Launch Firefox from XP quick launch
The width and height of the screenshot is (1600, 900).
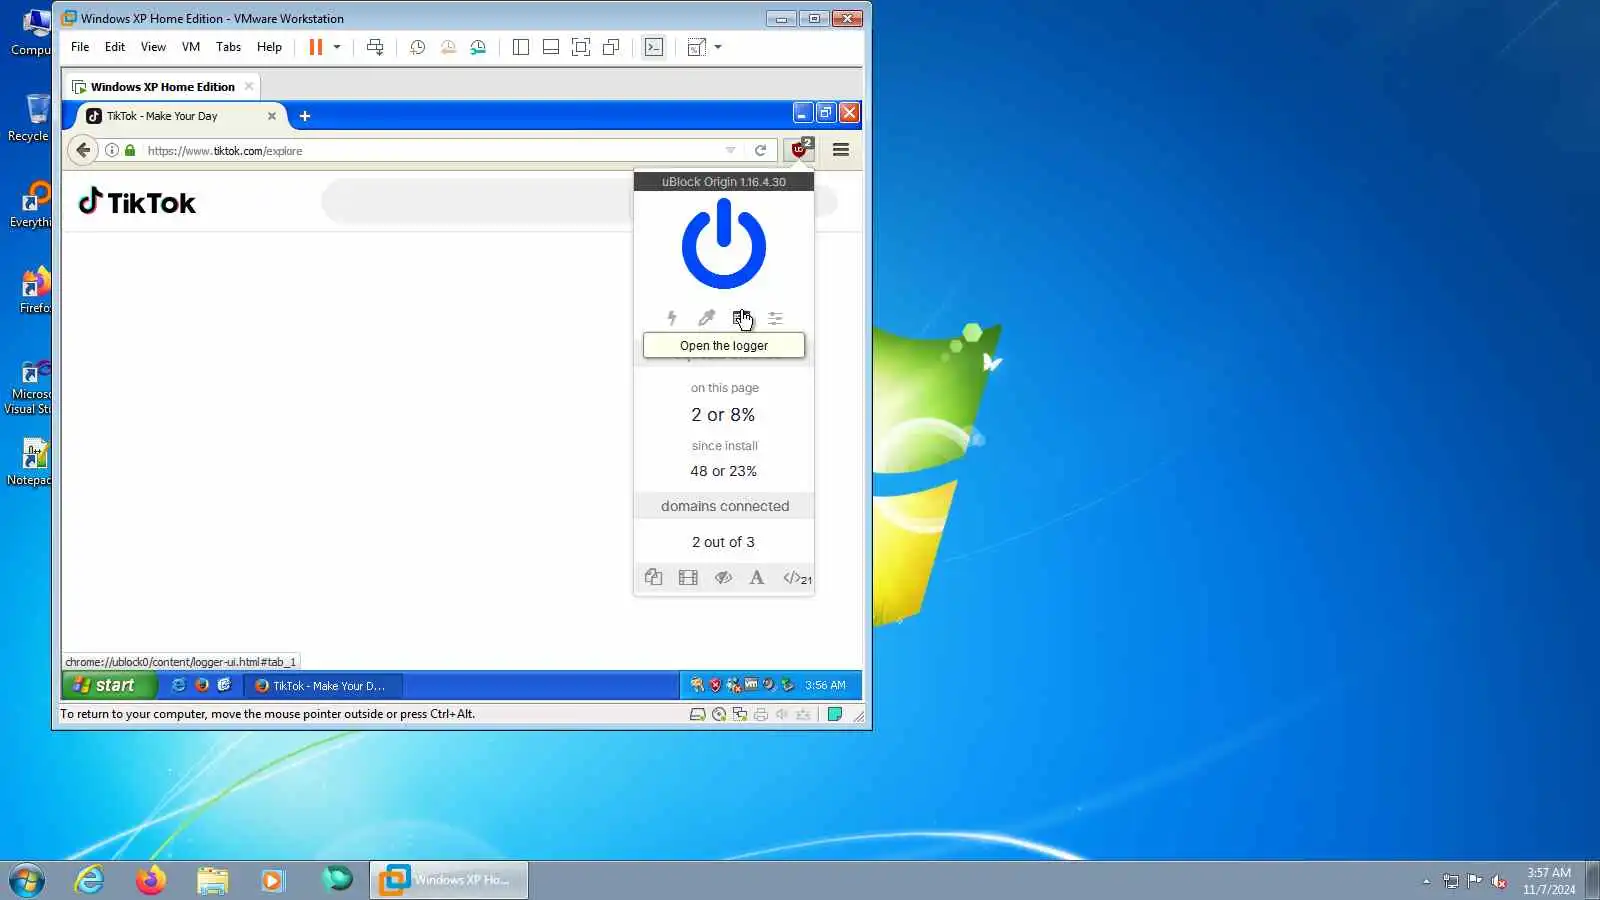click(x=202, y=685)
